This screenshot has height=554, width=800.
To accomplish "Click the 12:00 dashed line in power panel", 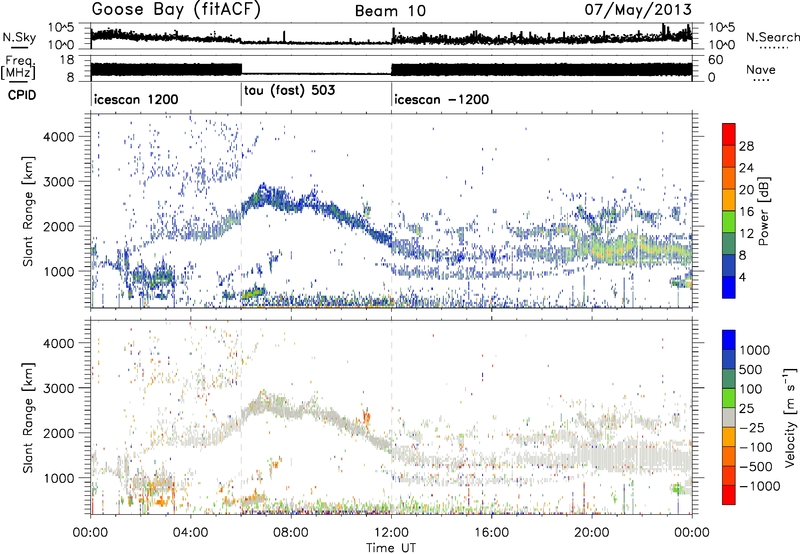I will pos(391,211).
